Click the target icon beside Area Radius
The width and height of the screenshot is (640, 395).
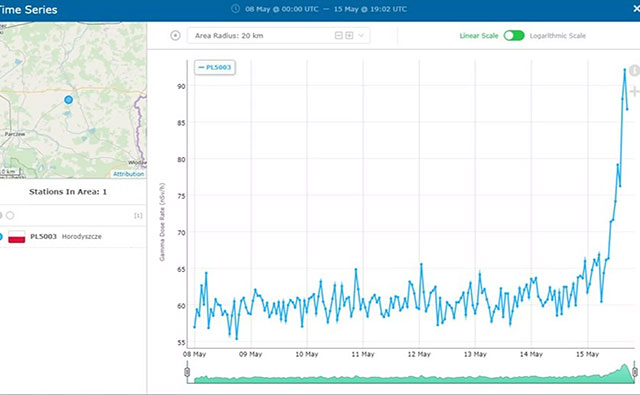click(175, 36)
